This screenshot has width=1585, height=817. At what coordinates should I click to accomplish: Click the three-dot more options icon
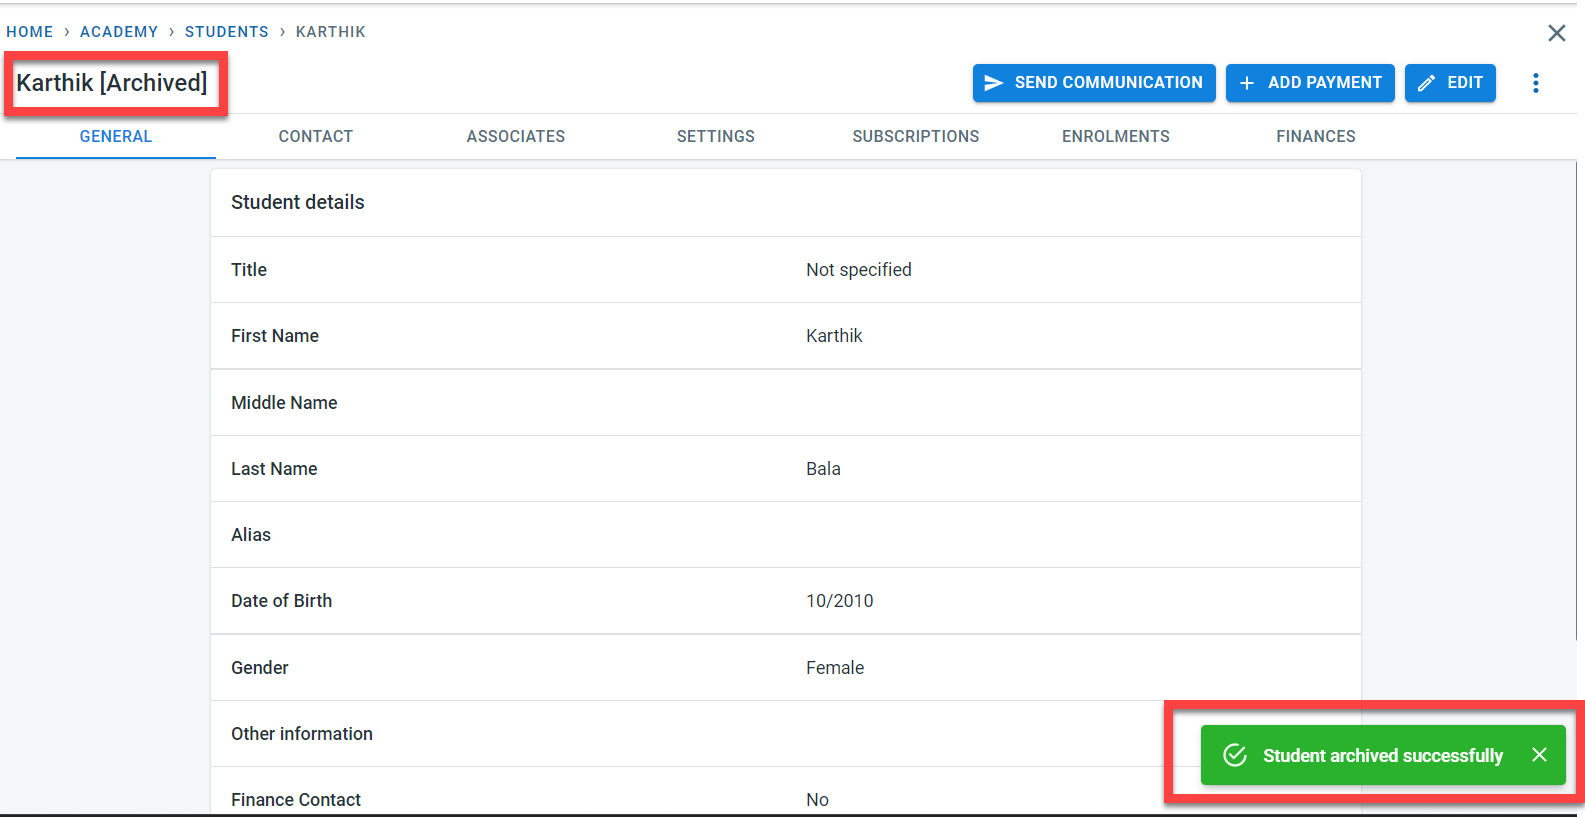1535,83
